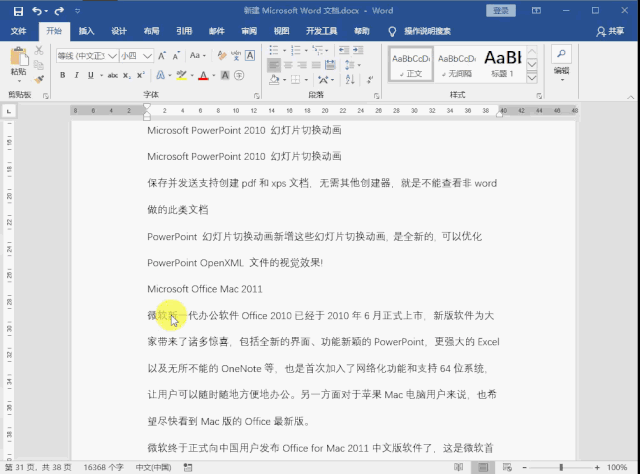Increase font size with the grow font icon
Image resolution: width=640 pixels, height=474 pixels.
pos(162,56)
